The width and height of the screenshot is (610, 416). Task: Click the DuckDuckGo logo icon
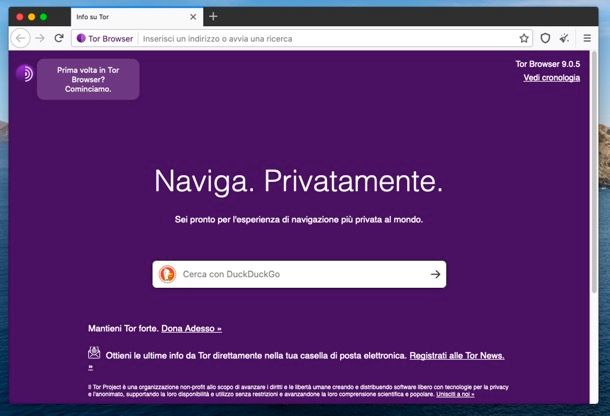point(167,274)
